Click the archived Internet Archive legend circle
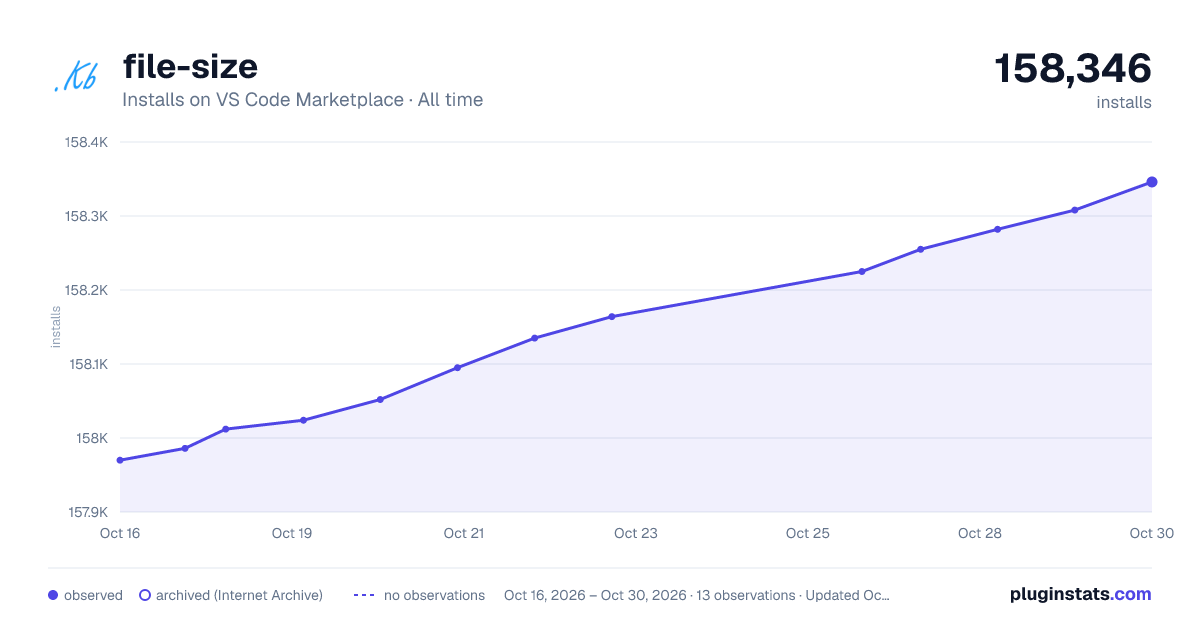Viewport: 1200px width, 630px height. (x=145, y=595)
